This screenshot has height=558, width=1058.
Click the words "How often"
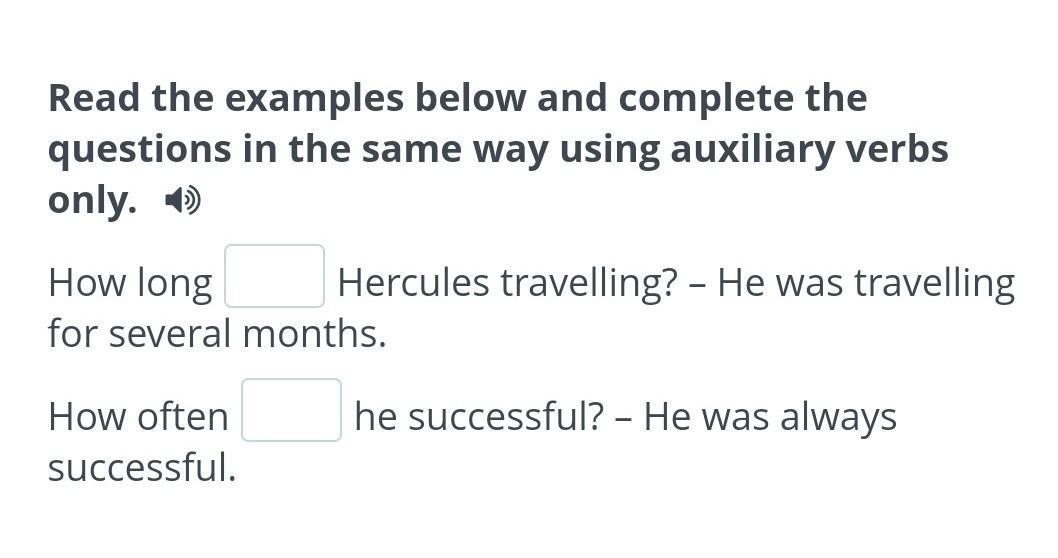pos(138,417)
